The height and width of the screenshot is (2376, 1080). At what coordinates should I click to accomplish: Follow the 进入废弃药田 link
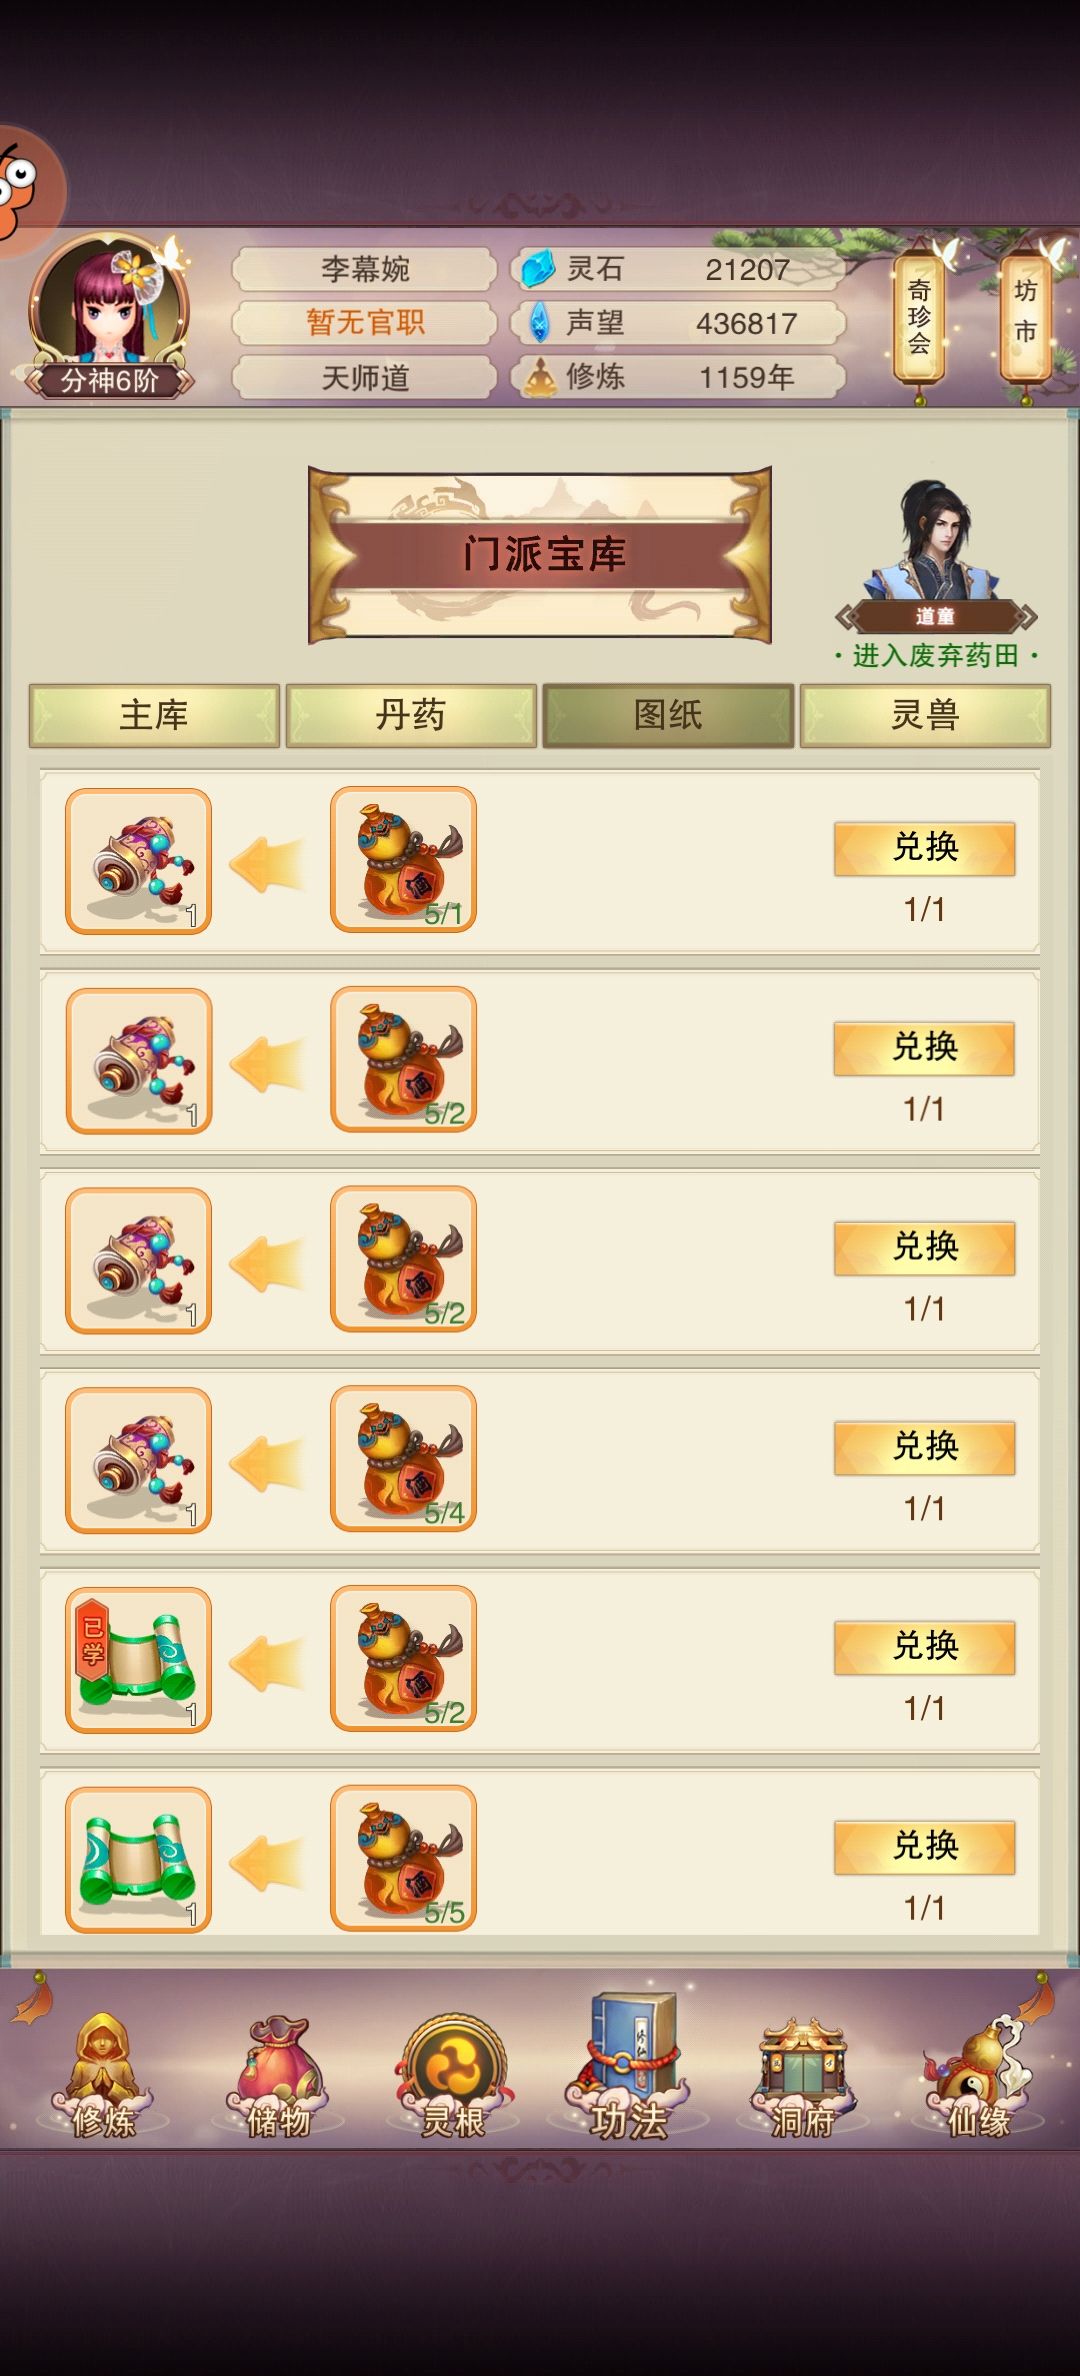click(x=936, y=656)
